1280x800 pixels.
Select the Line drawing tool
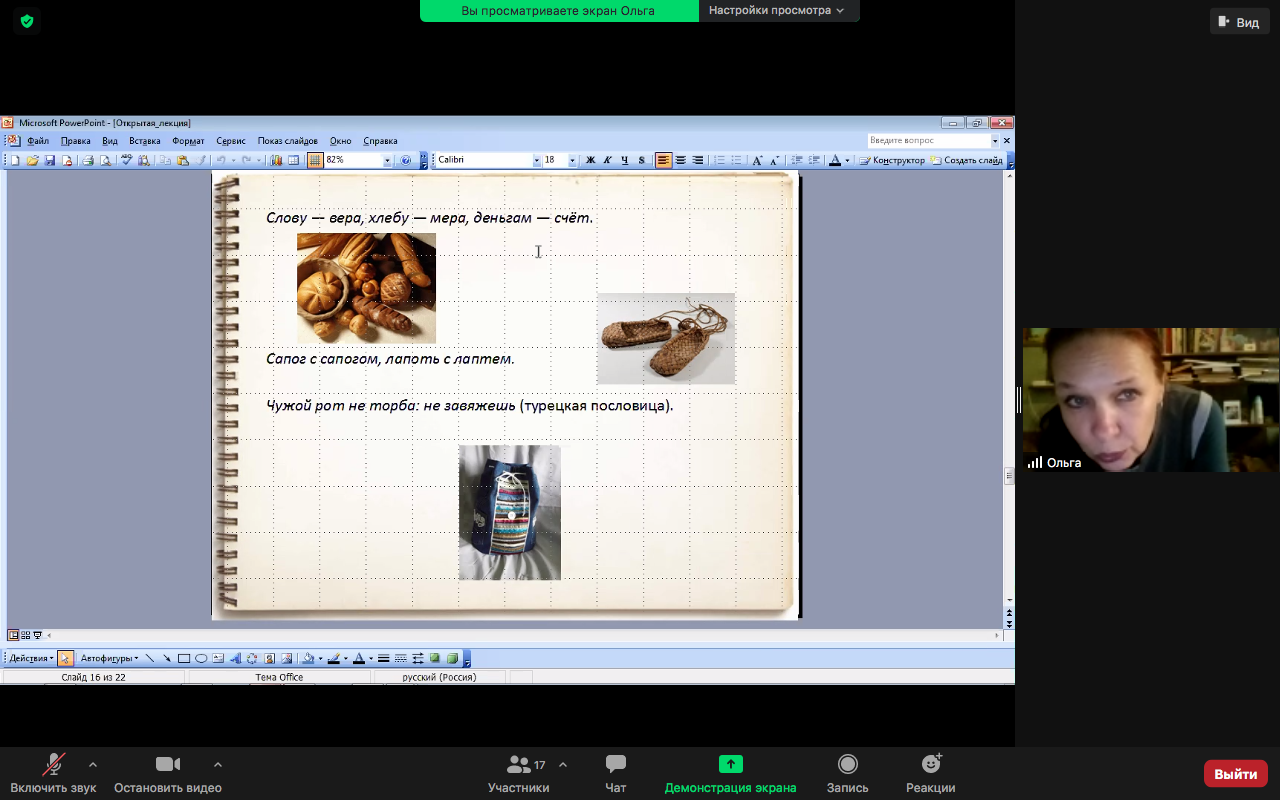[x=150, y=658]
